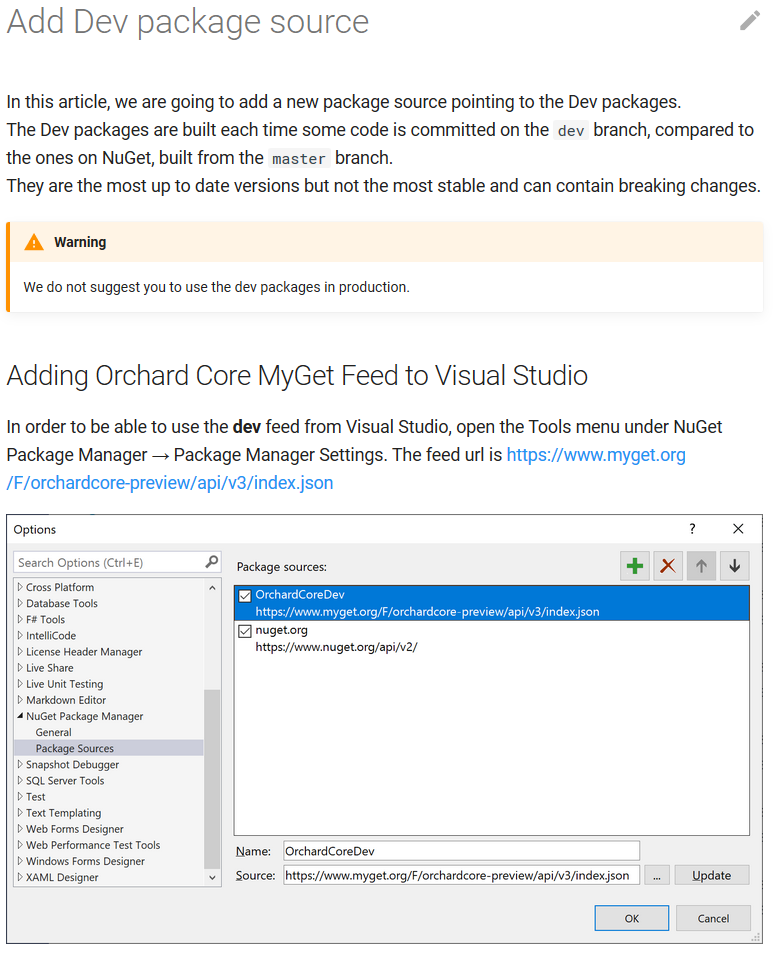Viewport: 776px width, 956px height.
Task: Click the 'dev' inline code text
Action: coord(571,130)
